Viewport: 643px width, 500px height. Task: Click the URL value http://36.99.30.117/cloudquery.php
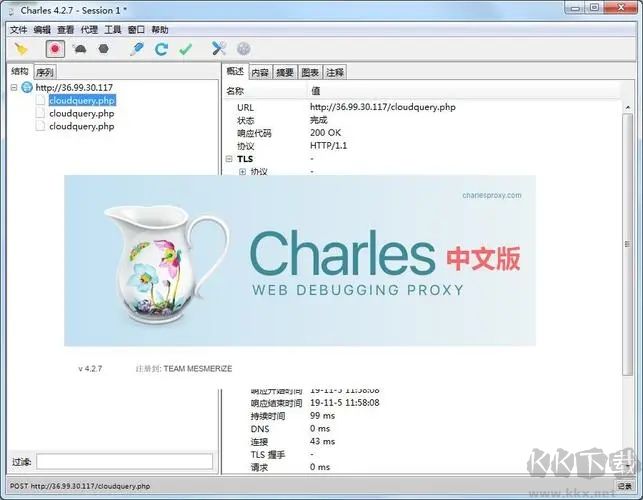[x=383, y=107]
